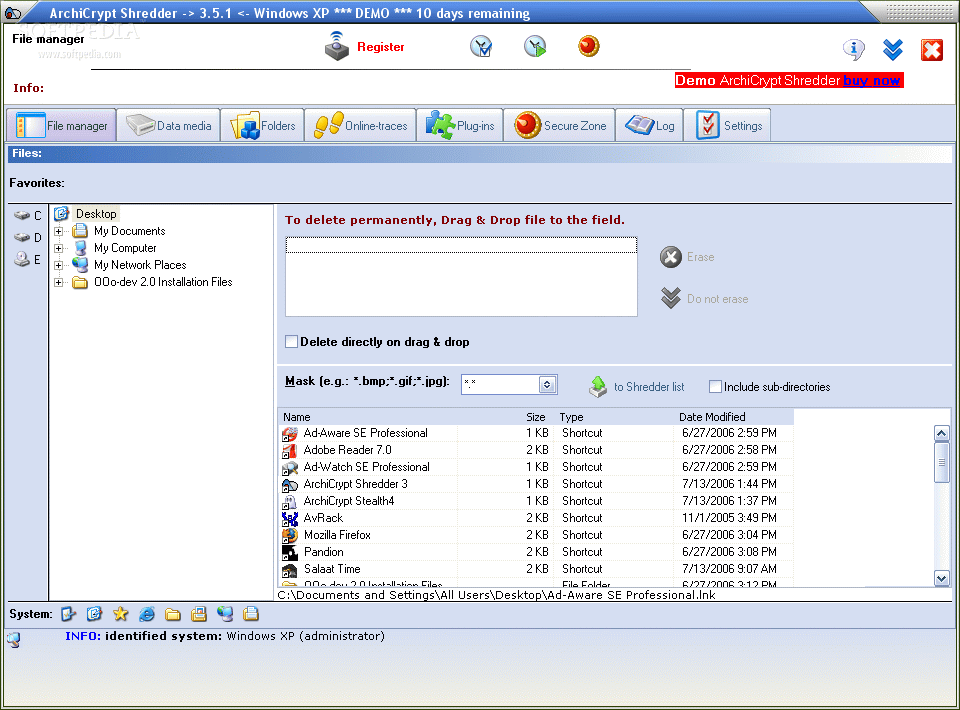Viewport: 960px width, 710px height.
Task: Click the Mask text field
Action: point(500,384)
